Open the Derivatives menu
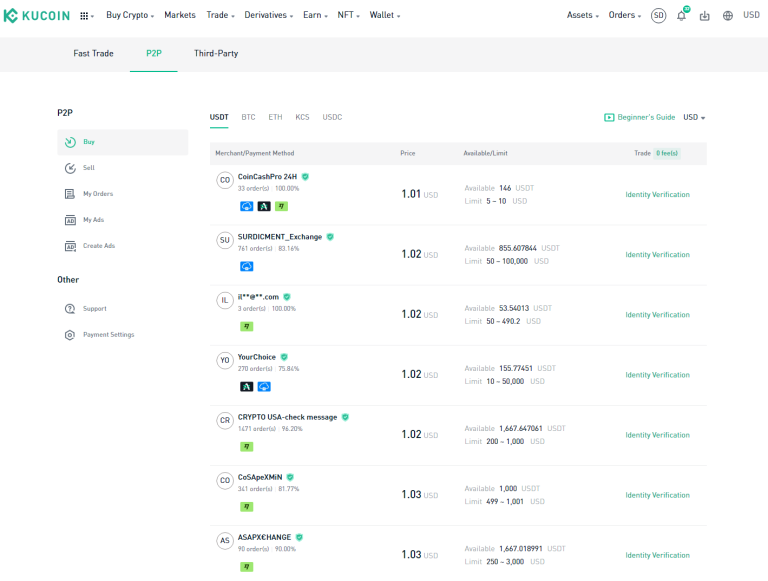This screenshot has height=581, width=768. click(x=268, y=16)
